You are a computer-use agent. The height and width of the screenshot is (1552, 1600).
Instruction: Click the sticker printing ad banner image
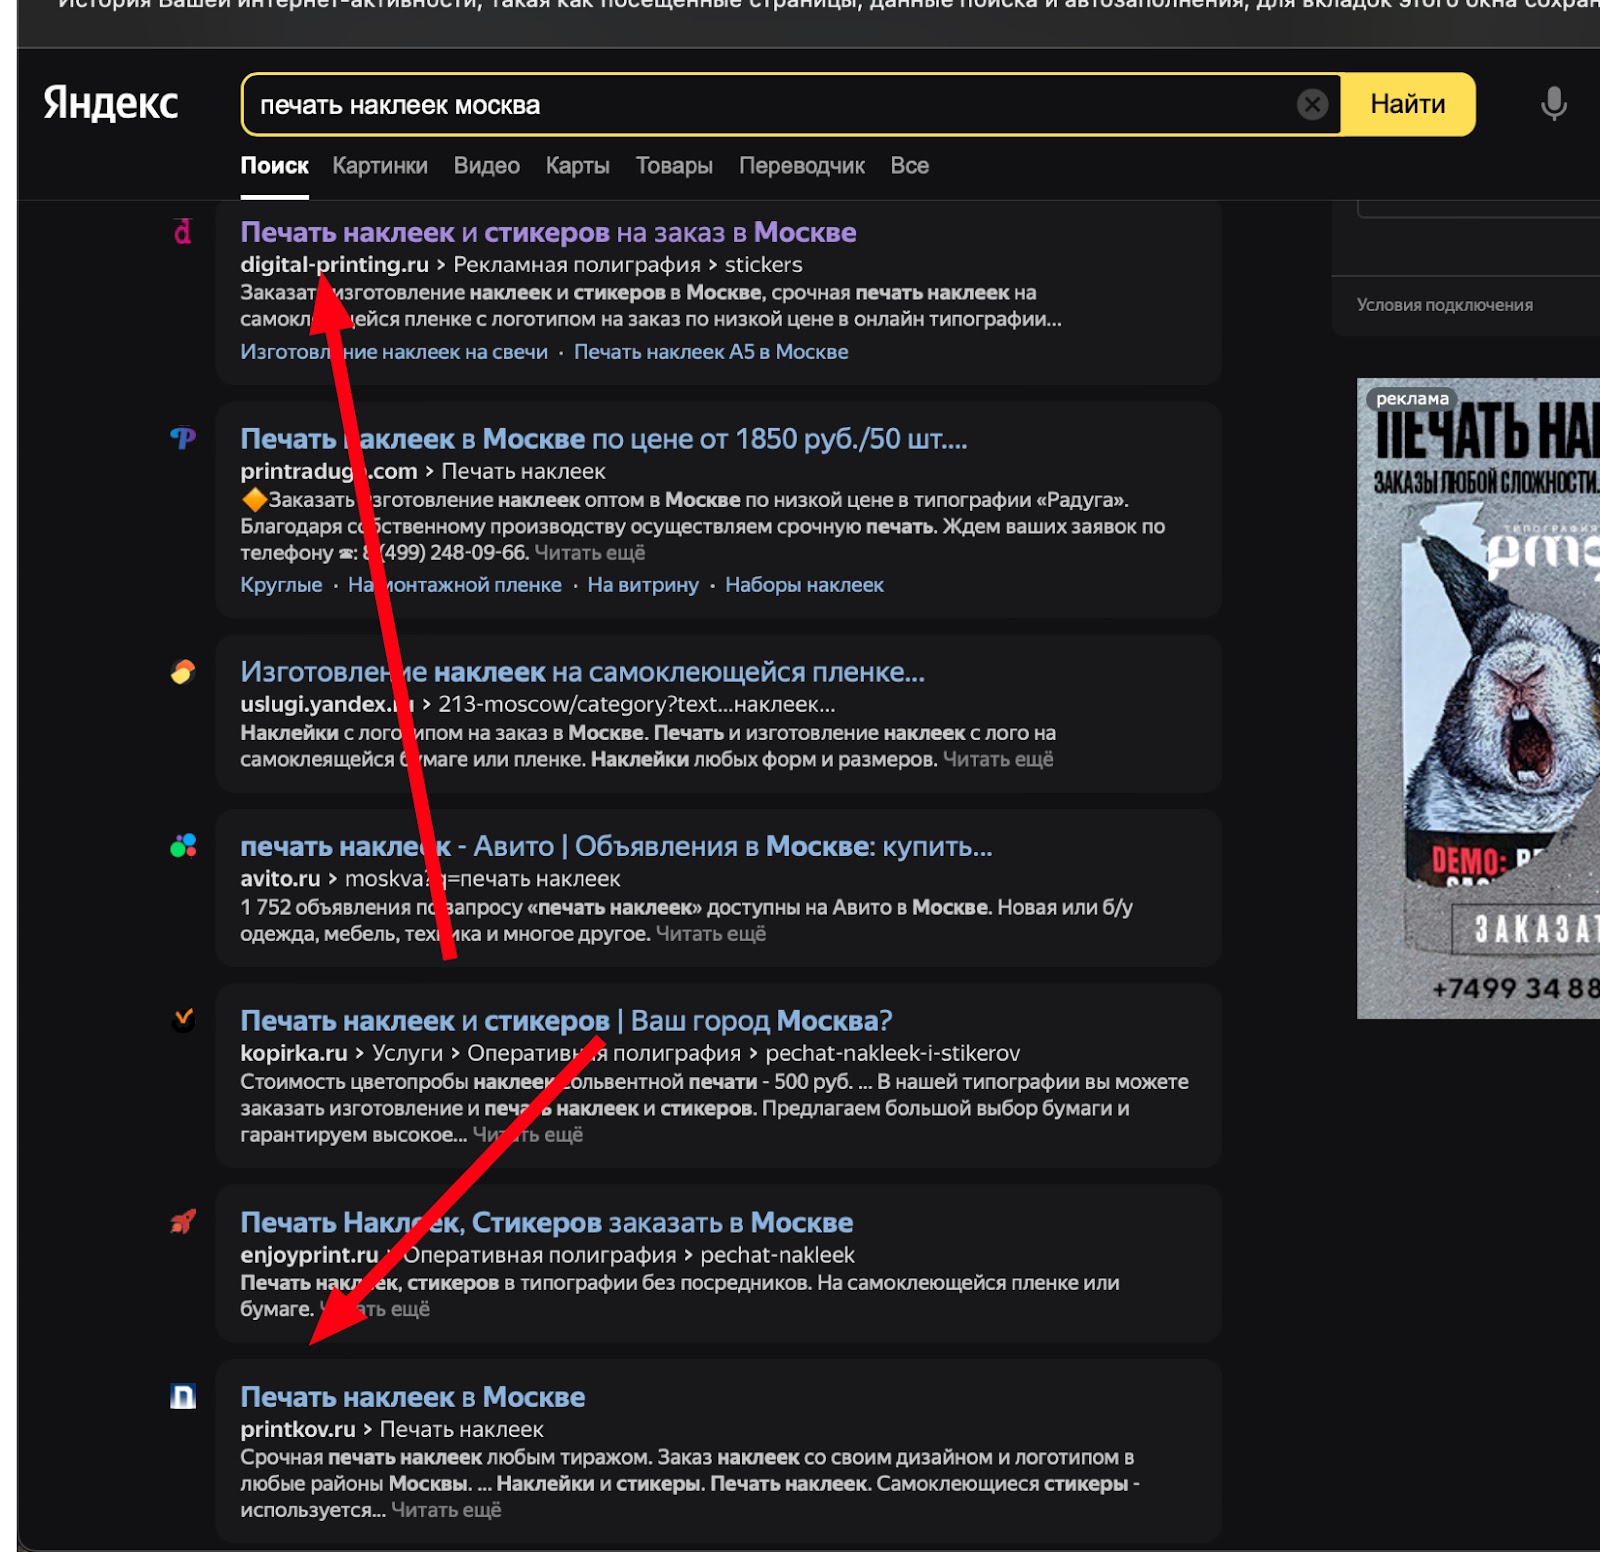pyautogui.click(x=1478, y=698)
